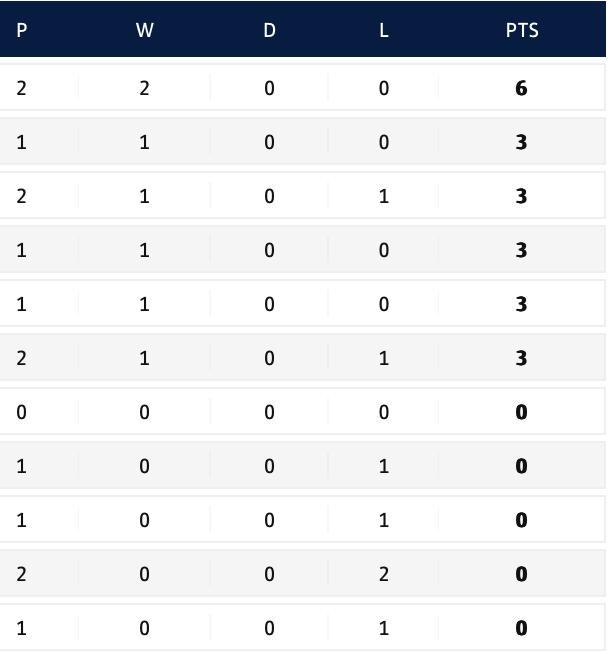Screen dimensions: 611x652
Task: Select the wins value 2 in first row
Action: pyautogui.click(x=144, y=88)
